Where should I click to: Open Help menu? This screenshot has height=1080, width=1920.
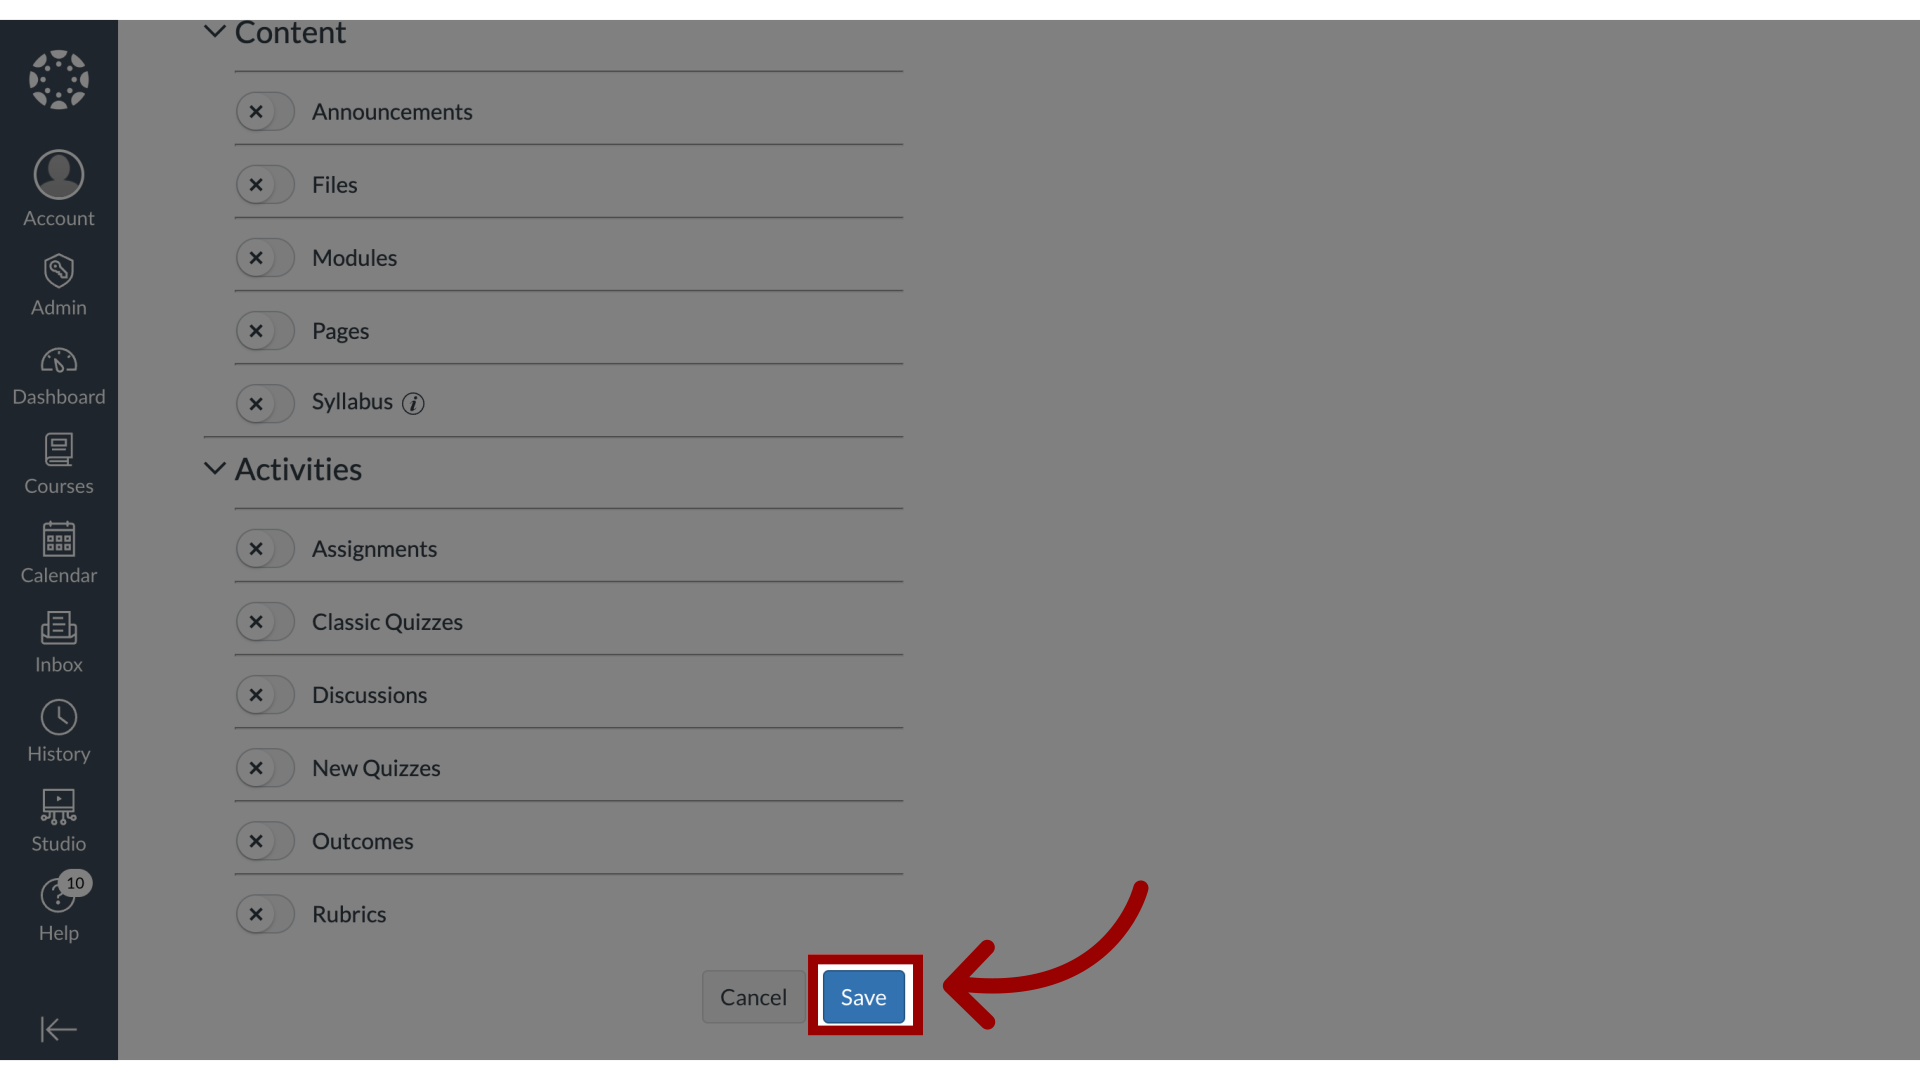pyautogui.click(x=58, y=910)
